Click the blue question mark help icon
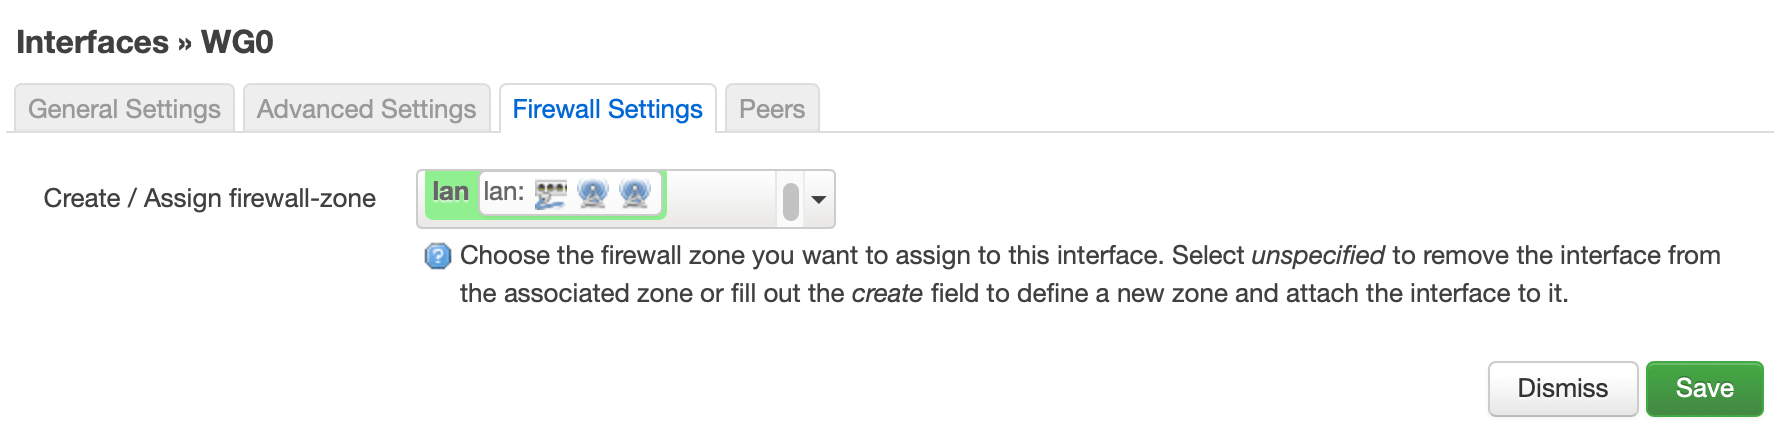1780x435 pixels. click(x=438, y=257)
